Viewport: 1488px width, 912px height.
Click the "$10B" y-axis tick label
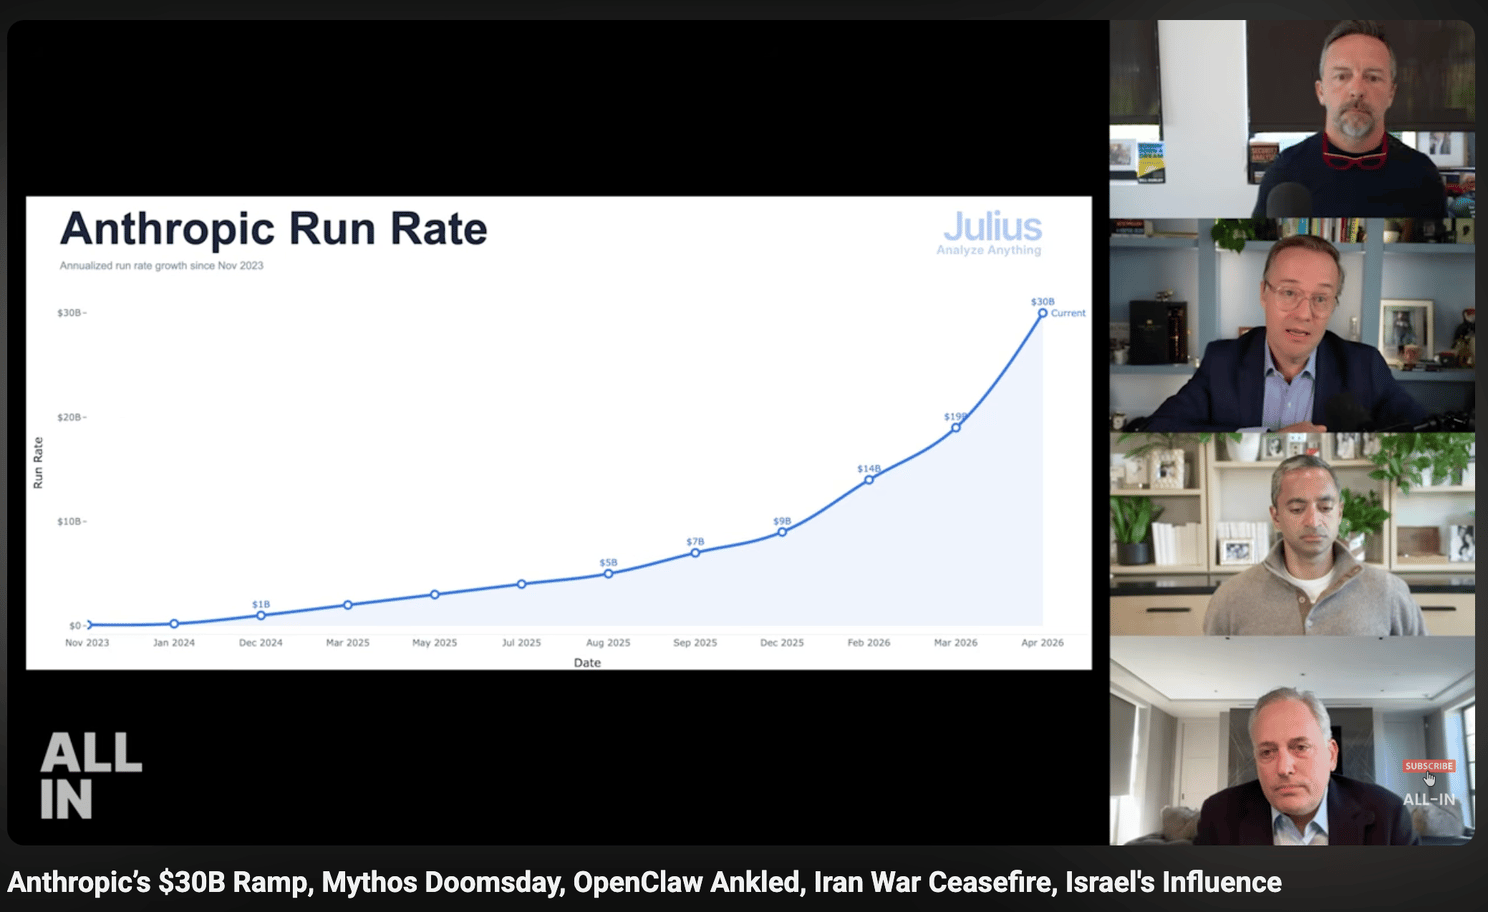pyautogui.click(x=69, y=521)
